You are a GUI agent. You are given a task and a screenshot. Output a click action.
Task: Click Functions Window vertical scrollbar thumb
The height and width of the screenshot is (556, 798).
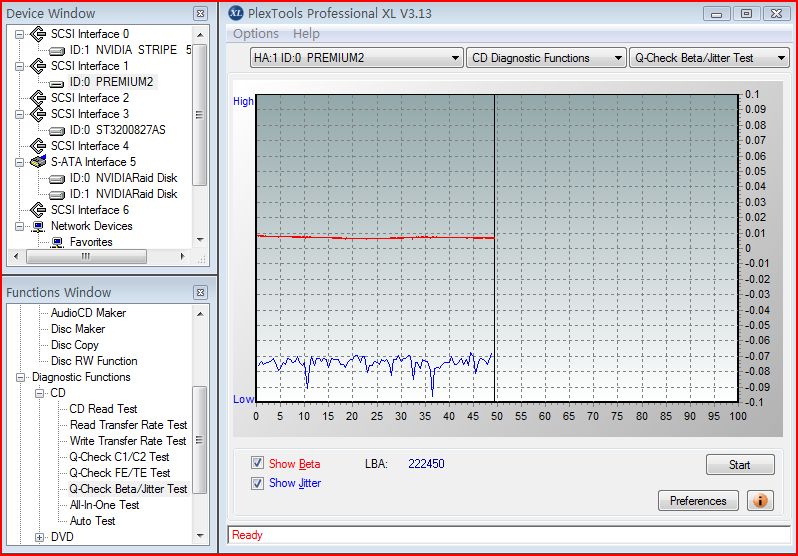click(200, 440)
